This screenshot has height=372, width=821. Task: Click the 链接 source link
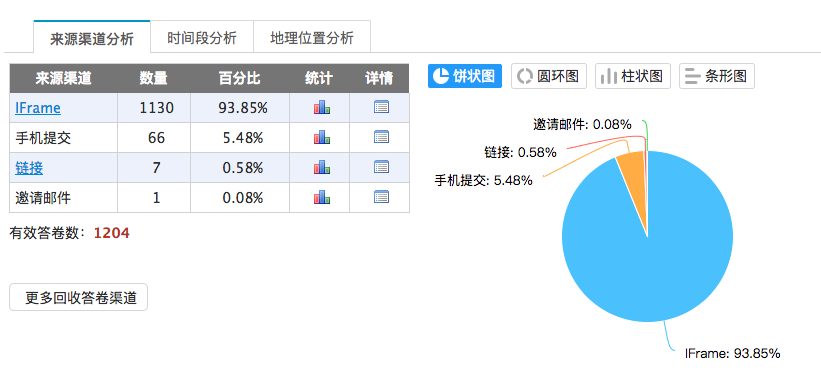29,168
